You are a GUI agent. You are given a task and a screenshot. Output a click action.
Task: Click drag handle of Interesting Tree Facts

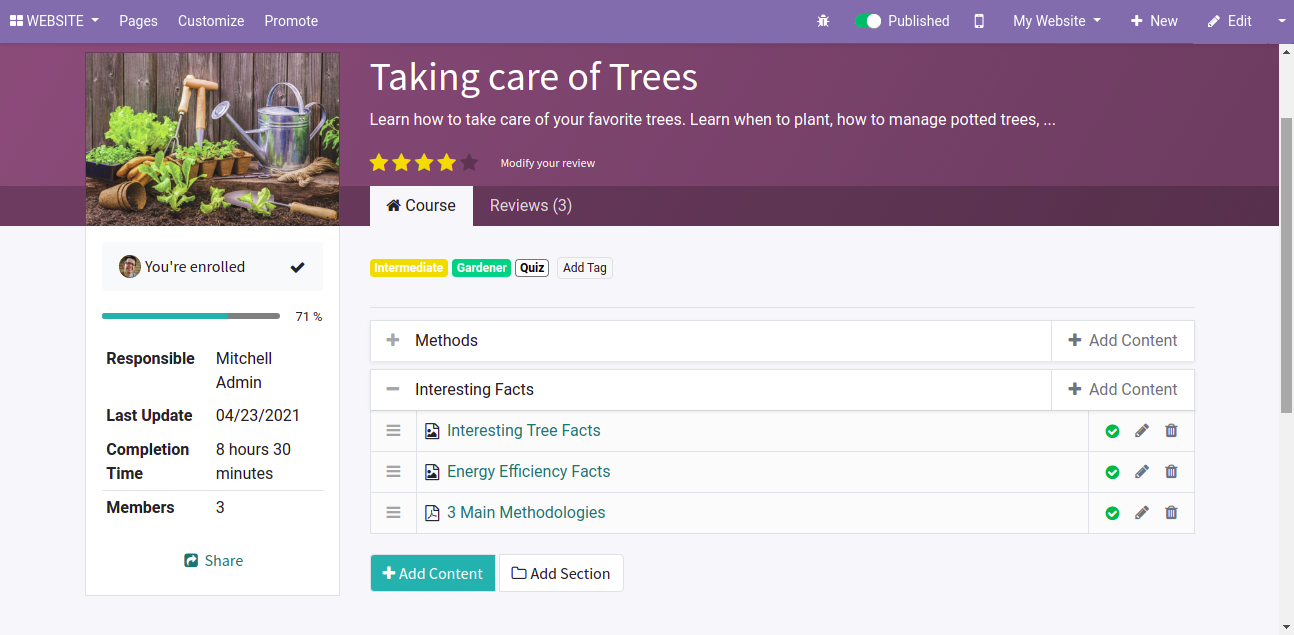pos(393,431)
